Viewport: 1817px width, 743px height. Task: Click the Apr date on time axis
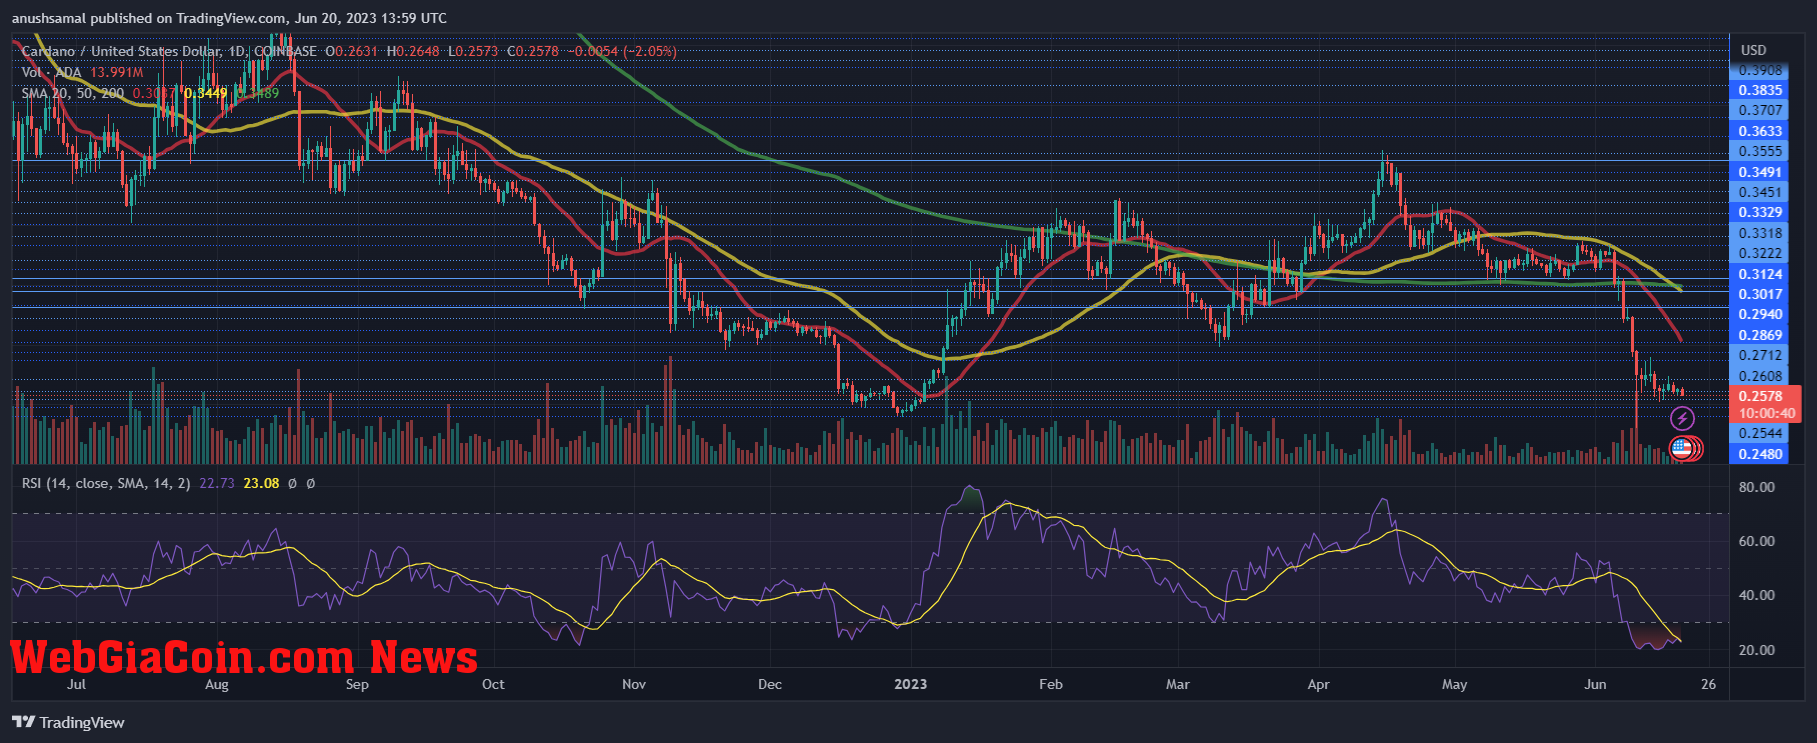[1319, 684]
